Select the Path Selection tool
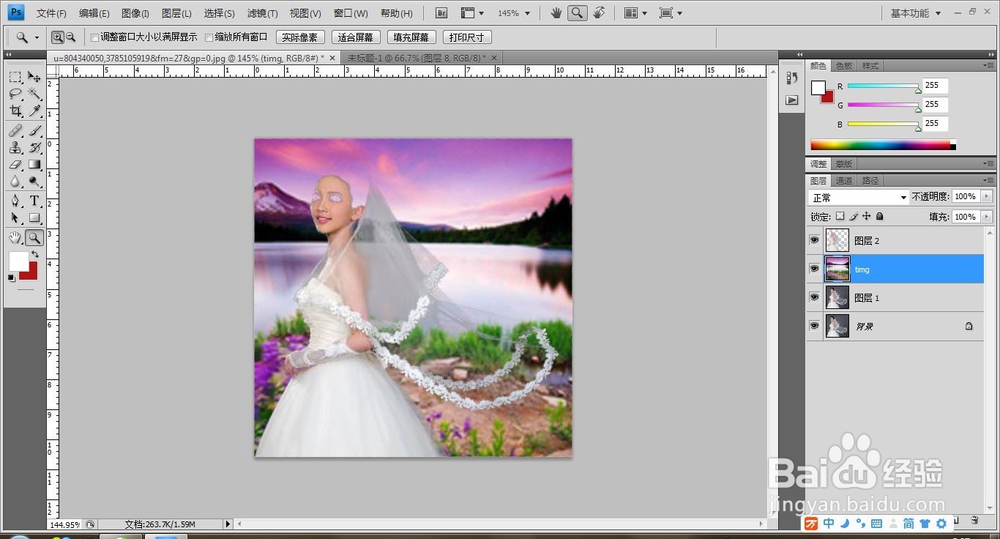Screen dimensions: 1000x539 [15, 218]
